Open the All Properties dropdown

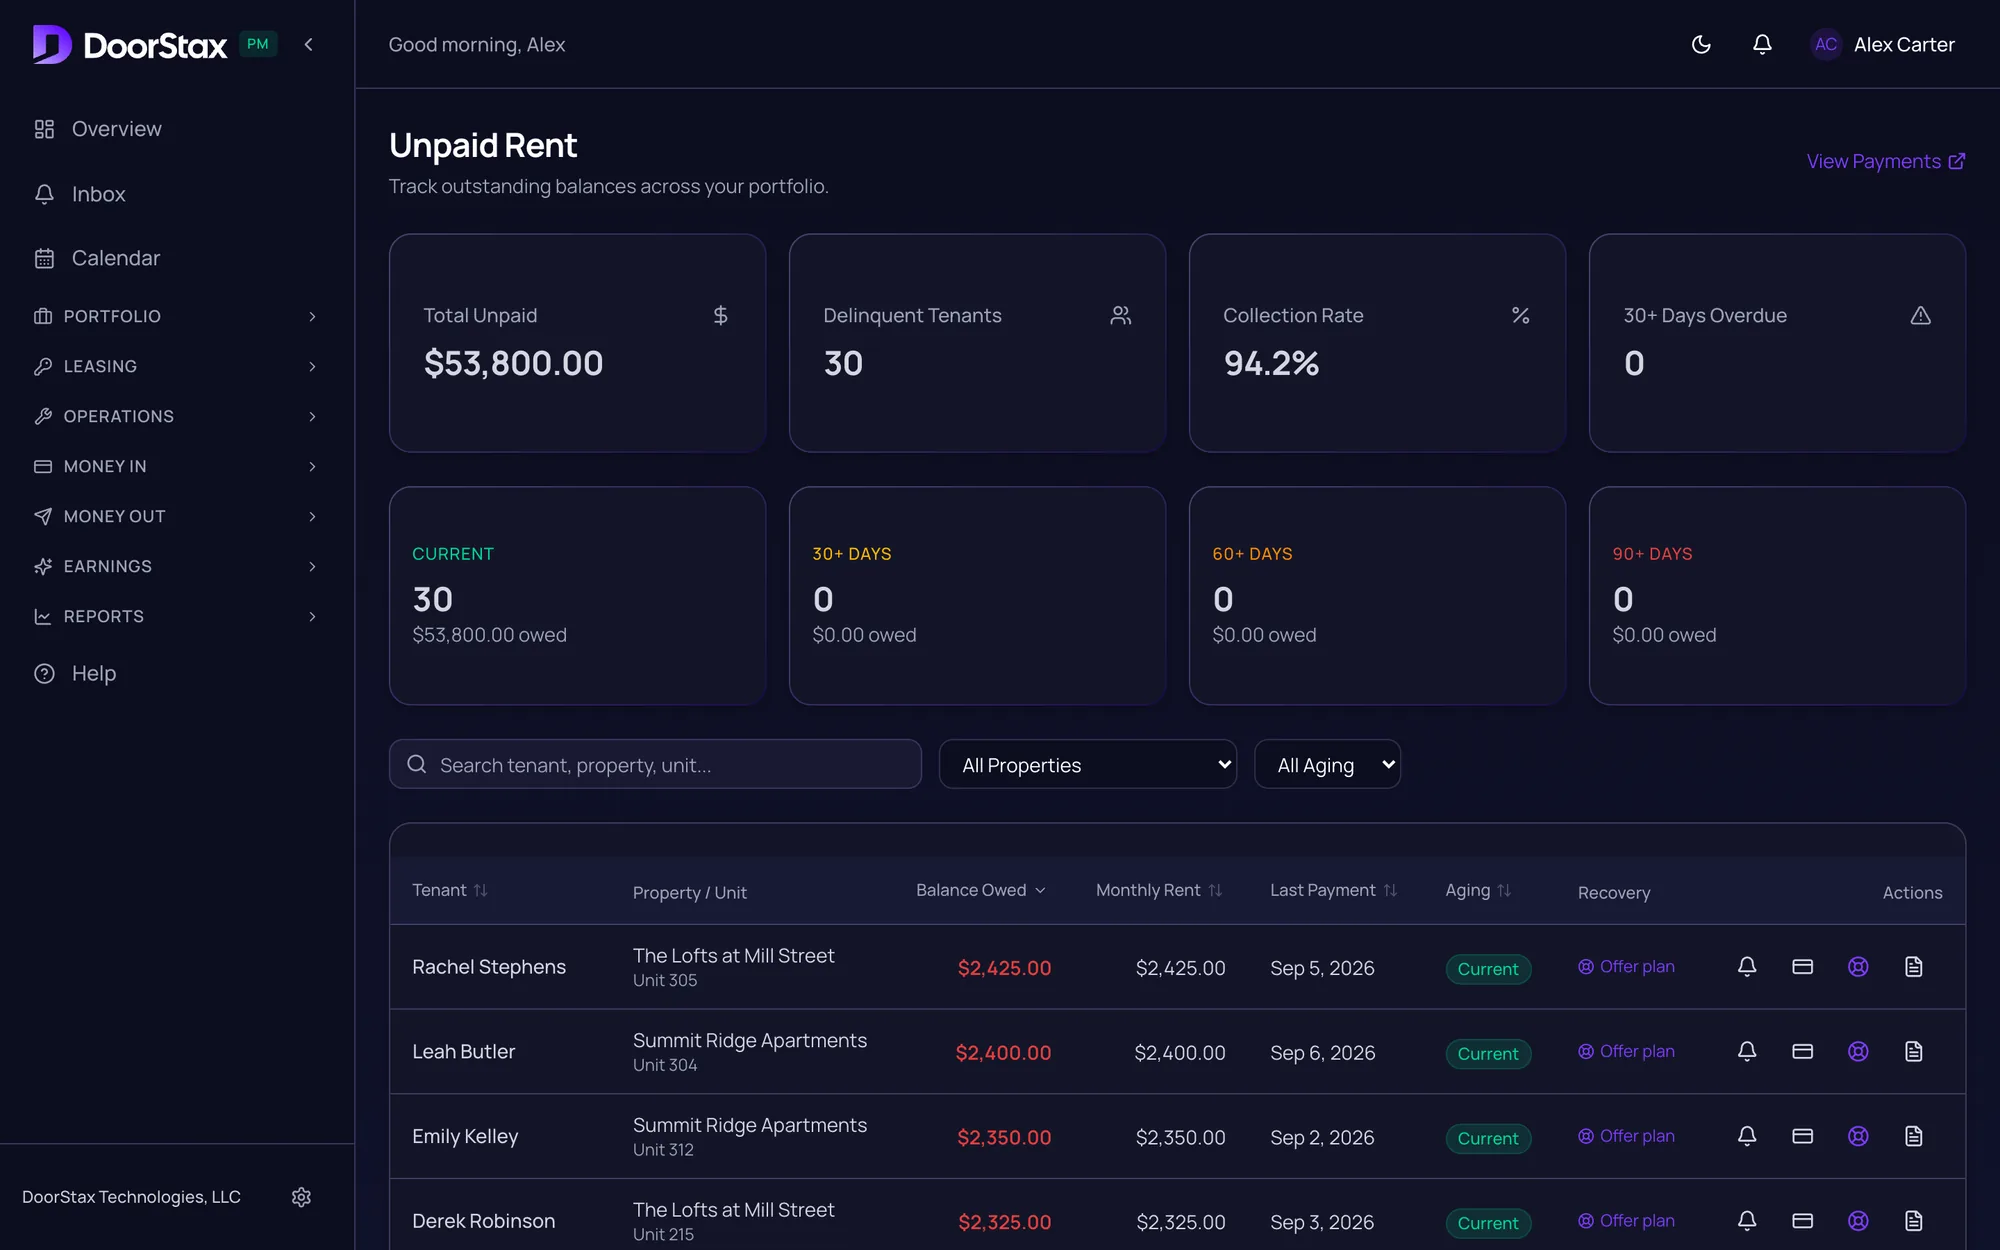[x=1088, y=765]
